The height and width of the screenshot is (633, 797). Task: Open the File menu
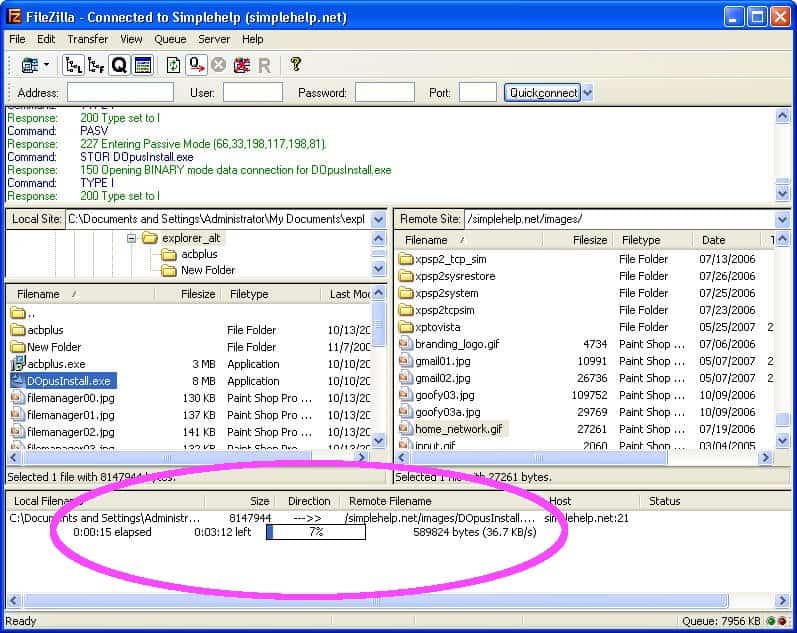point(17,39)
